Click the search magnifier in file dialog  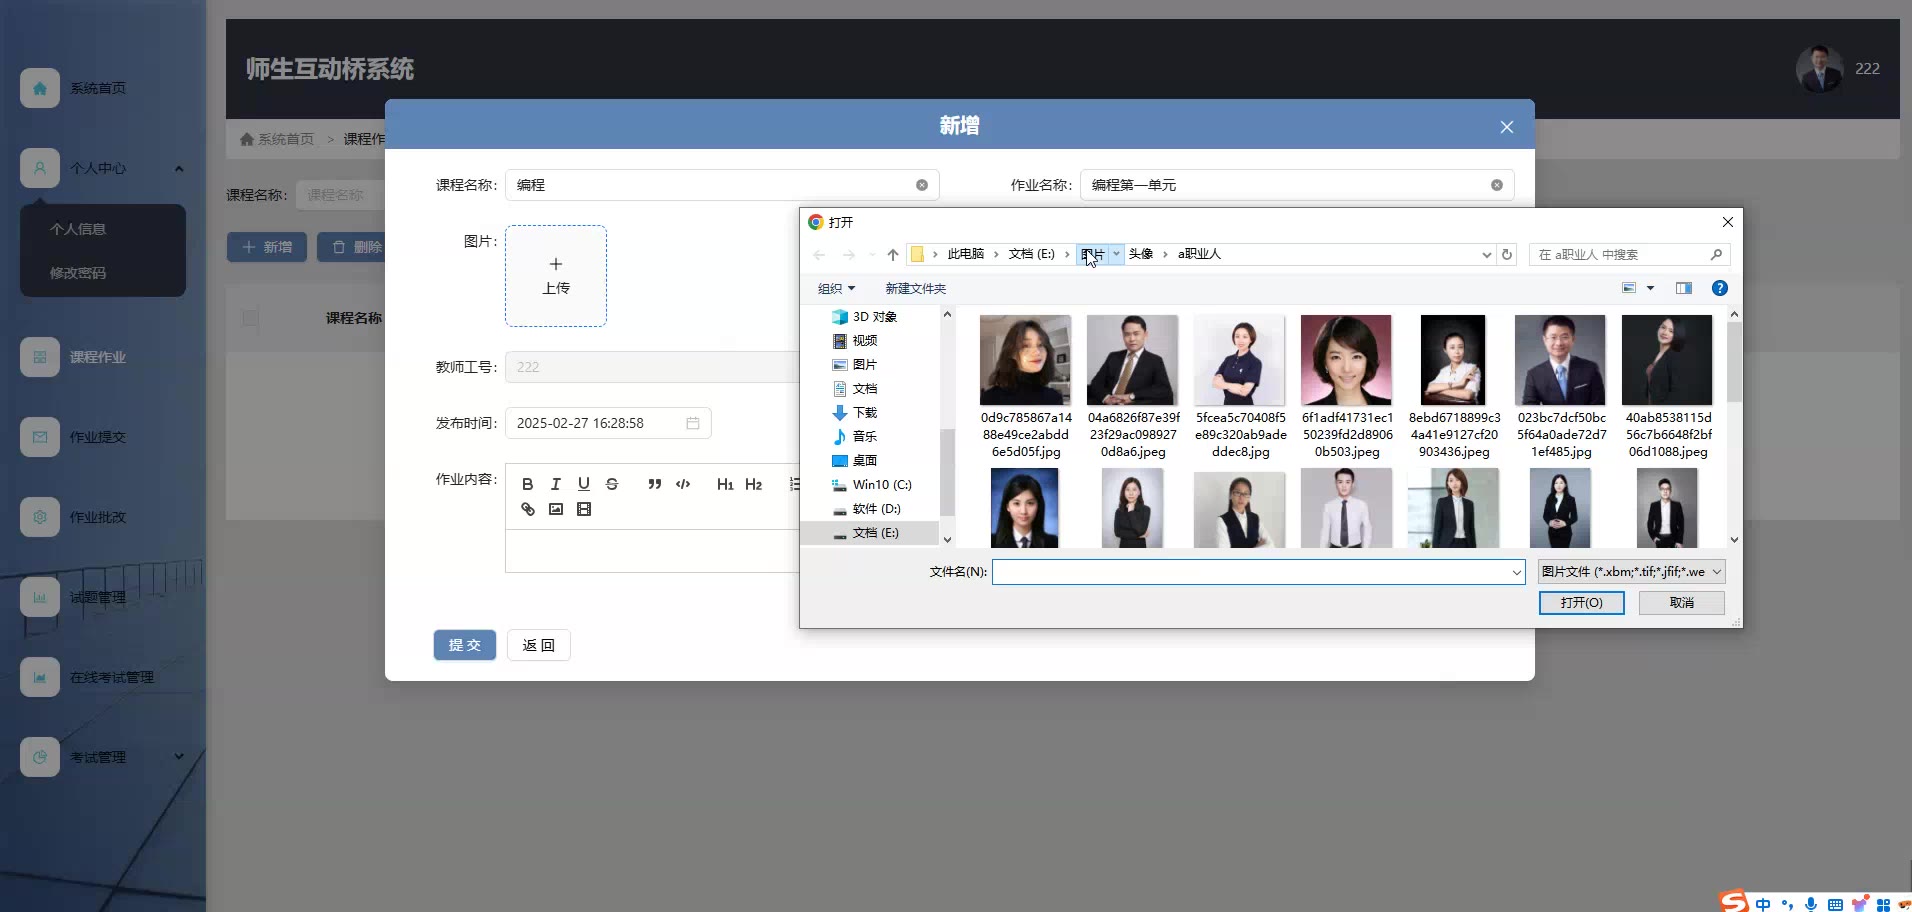click(1716, 255)
